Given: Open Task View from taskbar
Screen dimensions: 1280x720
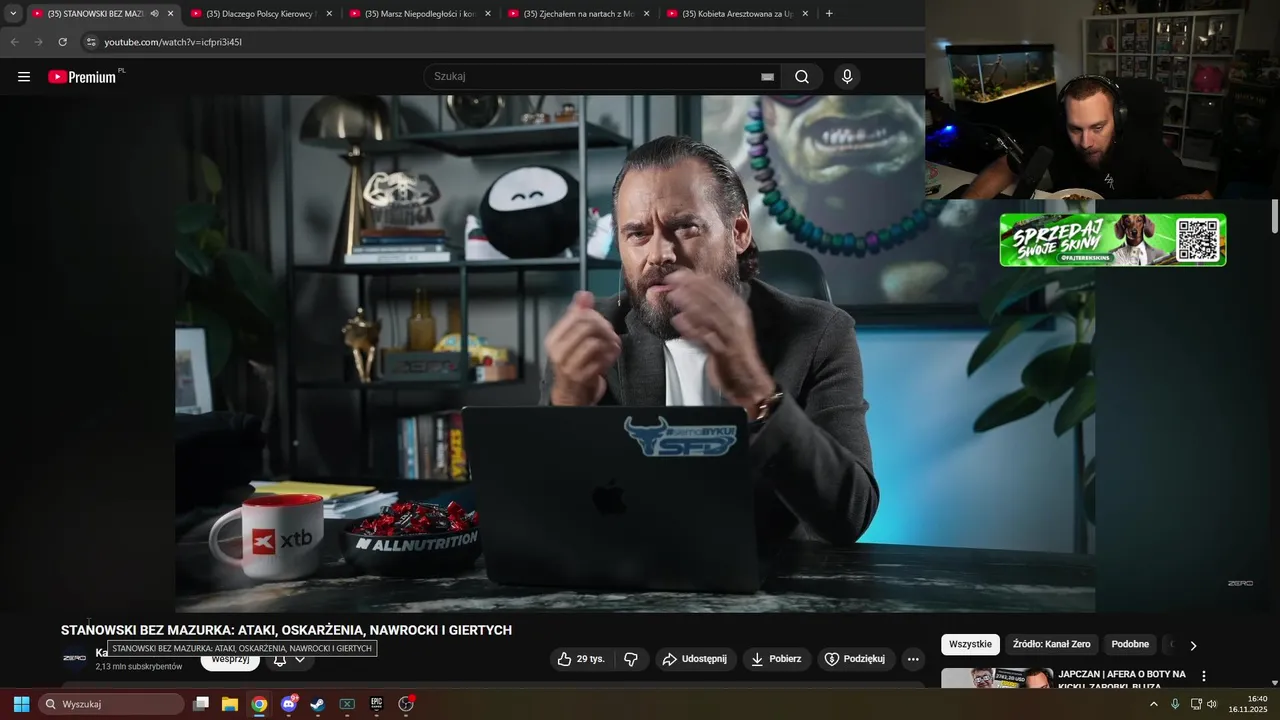Looking at the screenshot, I should click(201, 704).
